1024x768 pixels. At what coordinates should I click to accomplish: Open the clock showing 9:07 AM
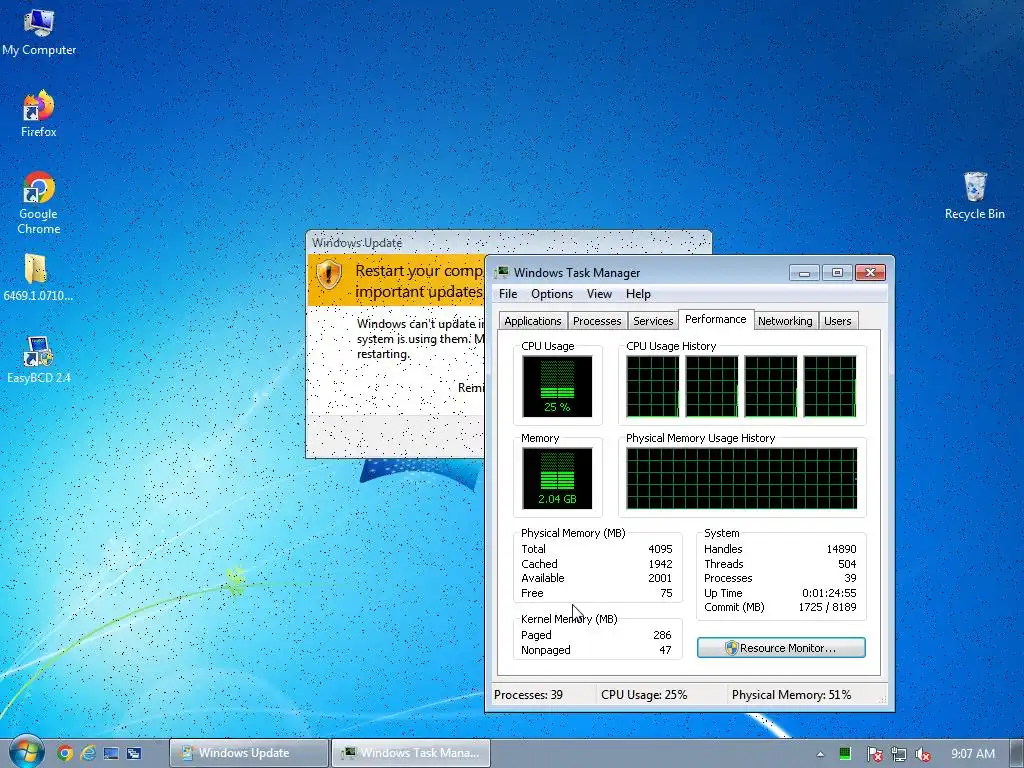coord(972,754)
